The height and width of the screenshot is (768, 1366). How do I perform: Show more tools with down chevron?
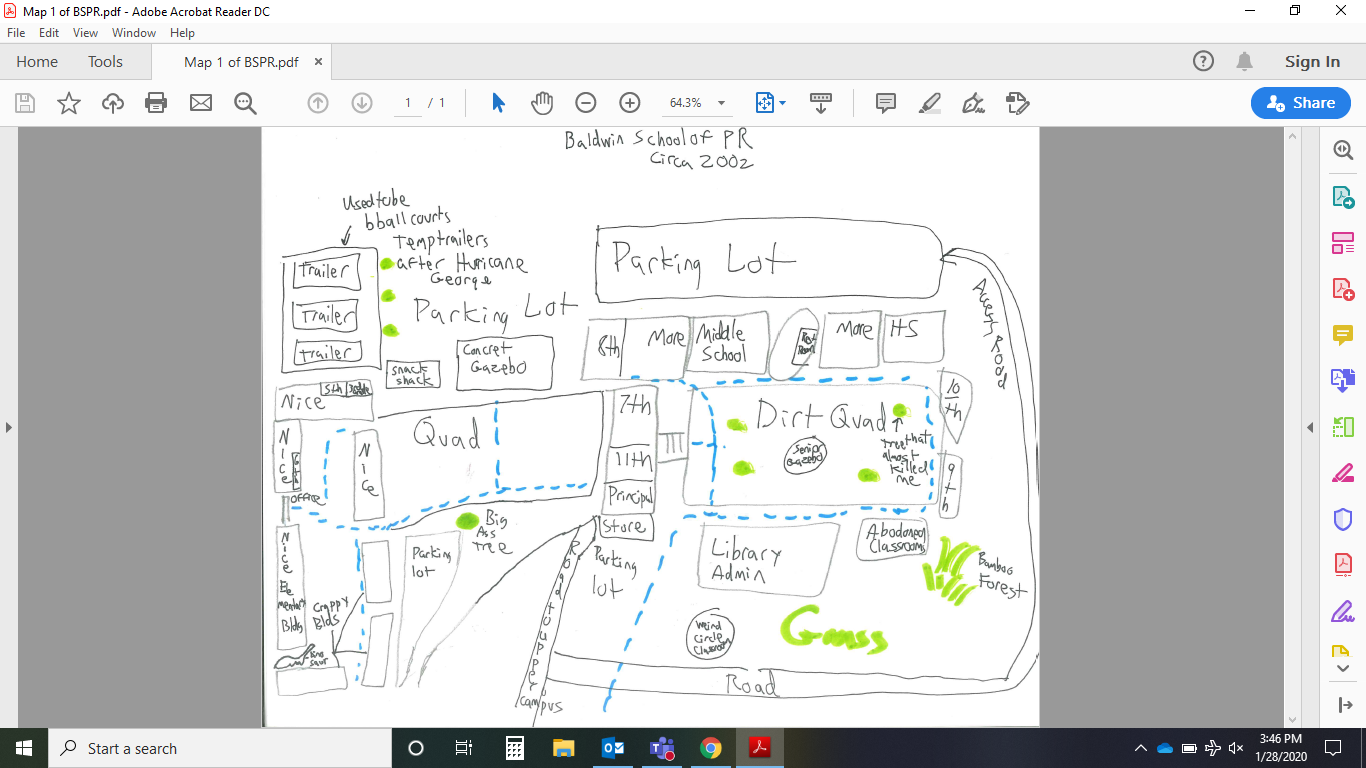(x=1343, y=667)
